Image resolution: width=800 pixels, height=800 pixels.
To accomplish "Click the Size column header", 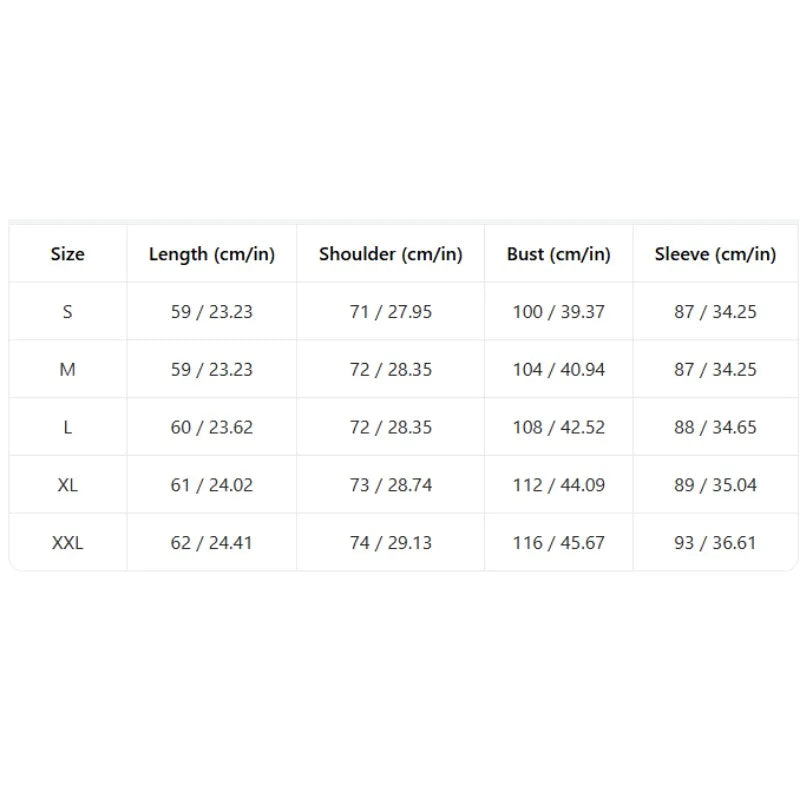I will coord(67,254).
